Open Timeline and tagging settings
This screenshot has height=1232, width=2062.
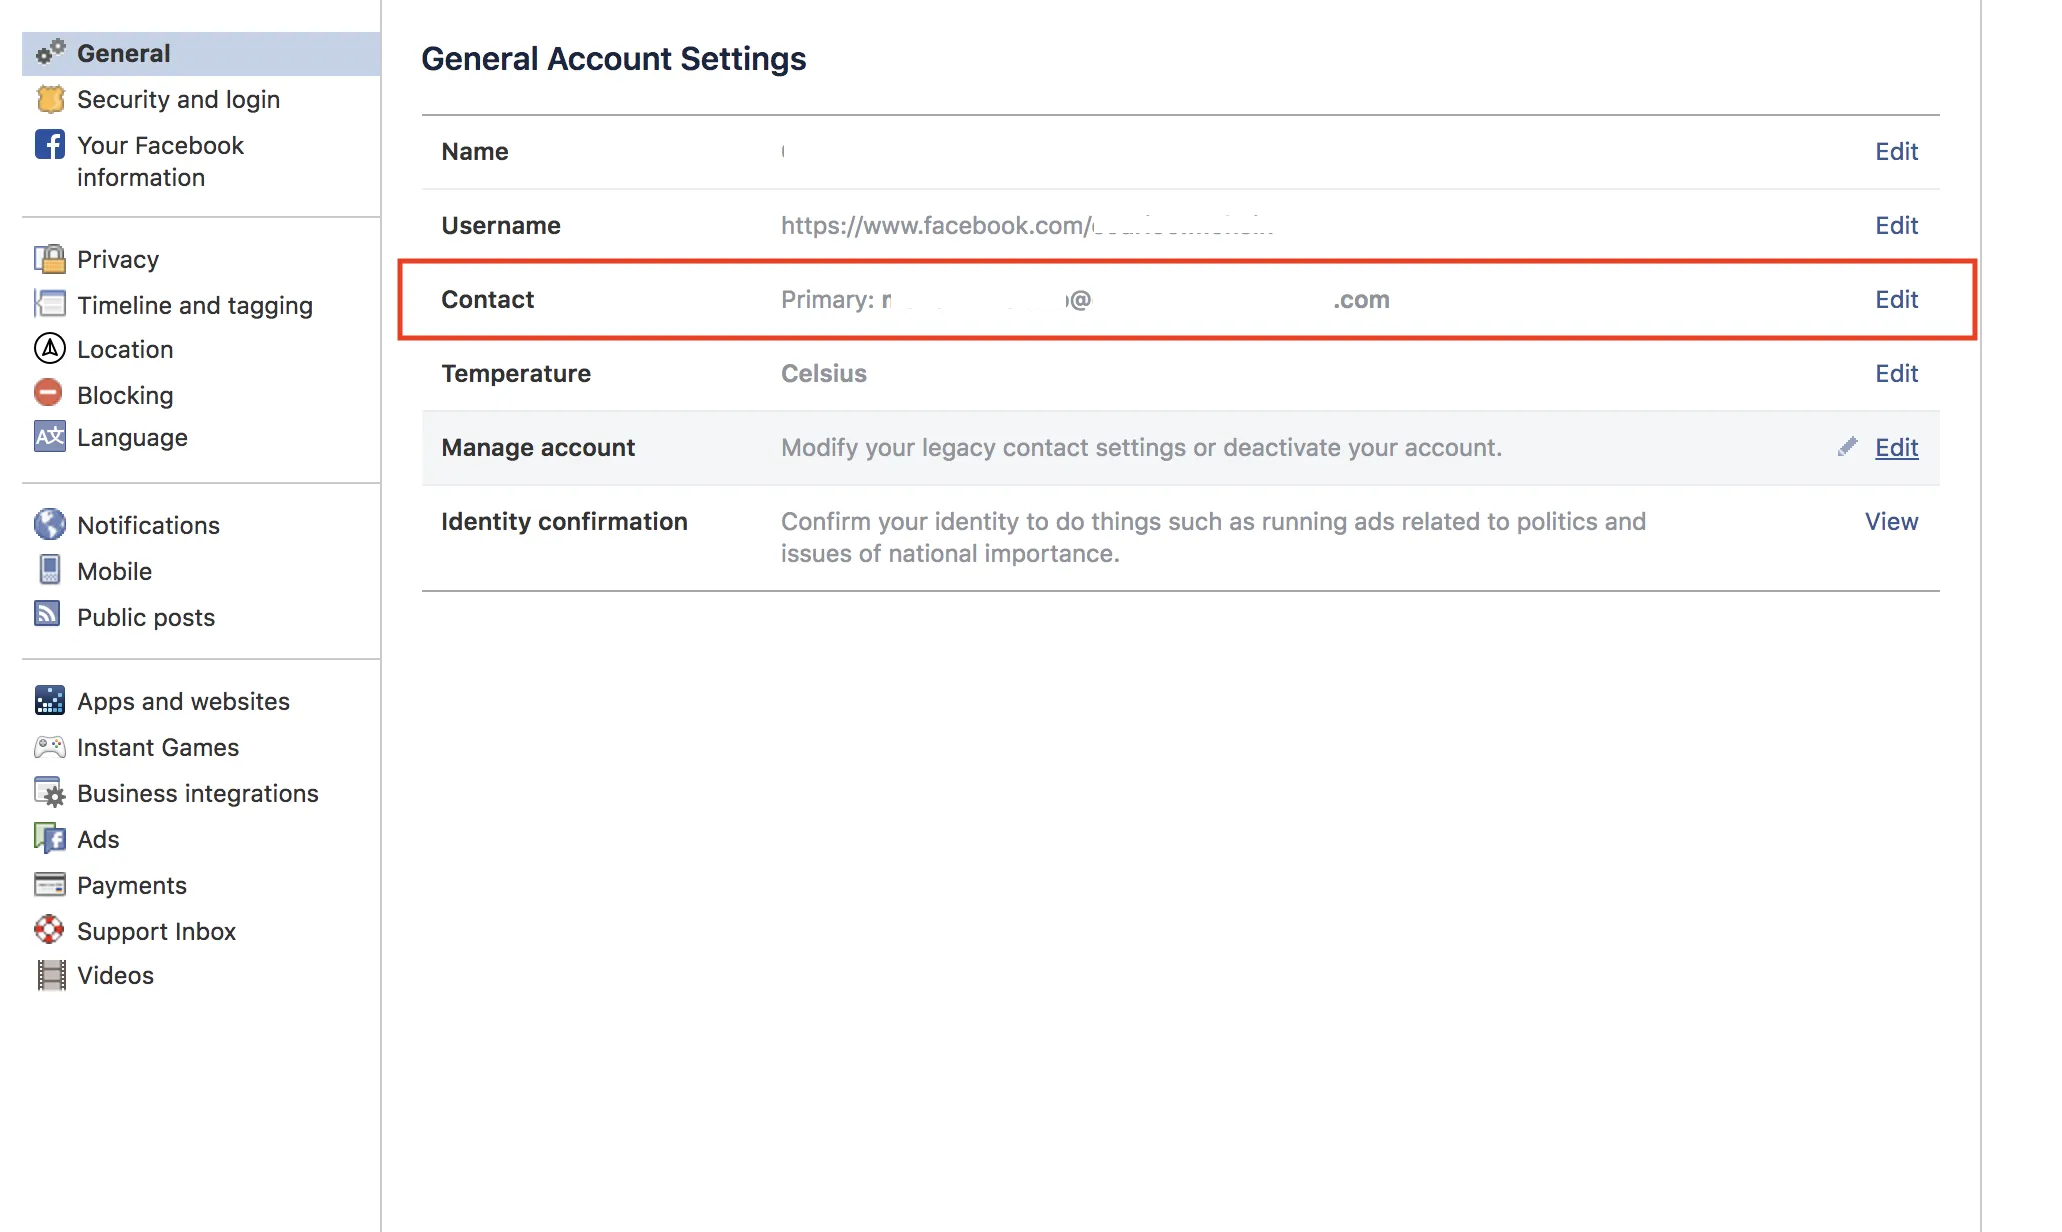pyautogui.click(x=194, y=305)
